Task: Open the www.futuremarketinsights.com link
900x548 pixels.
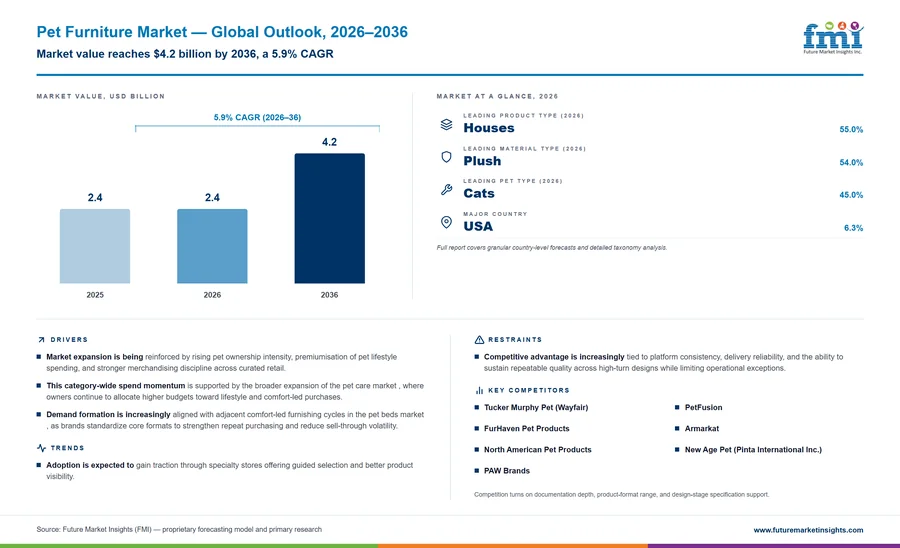Action: tap(808, 530)
